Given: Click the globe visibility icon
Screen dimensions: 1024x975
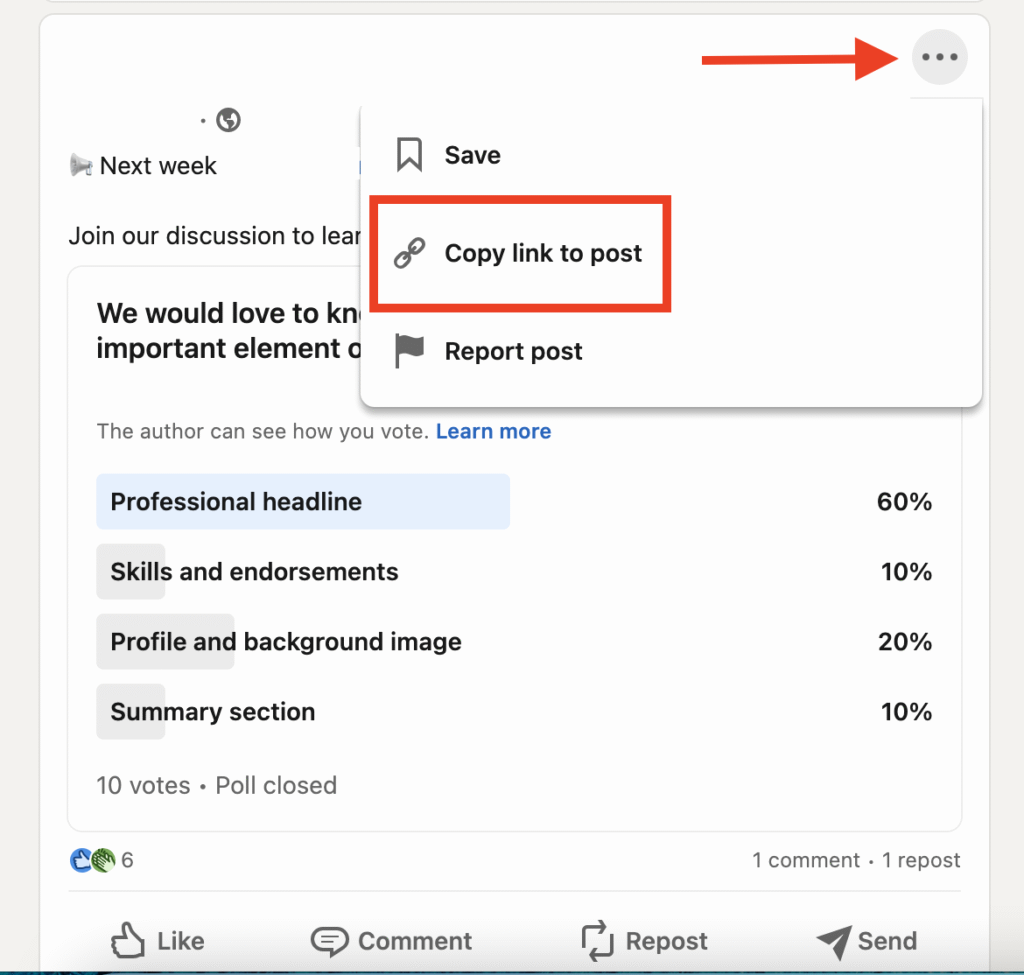Looking at the screenshot, I should coord(228,121).
